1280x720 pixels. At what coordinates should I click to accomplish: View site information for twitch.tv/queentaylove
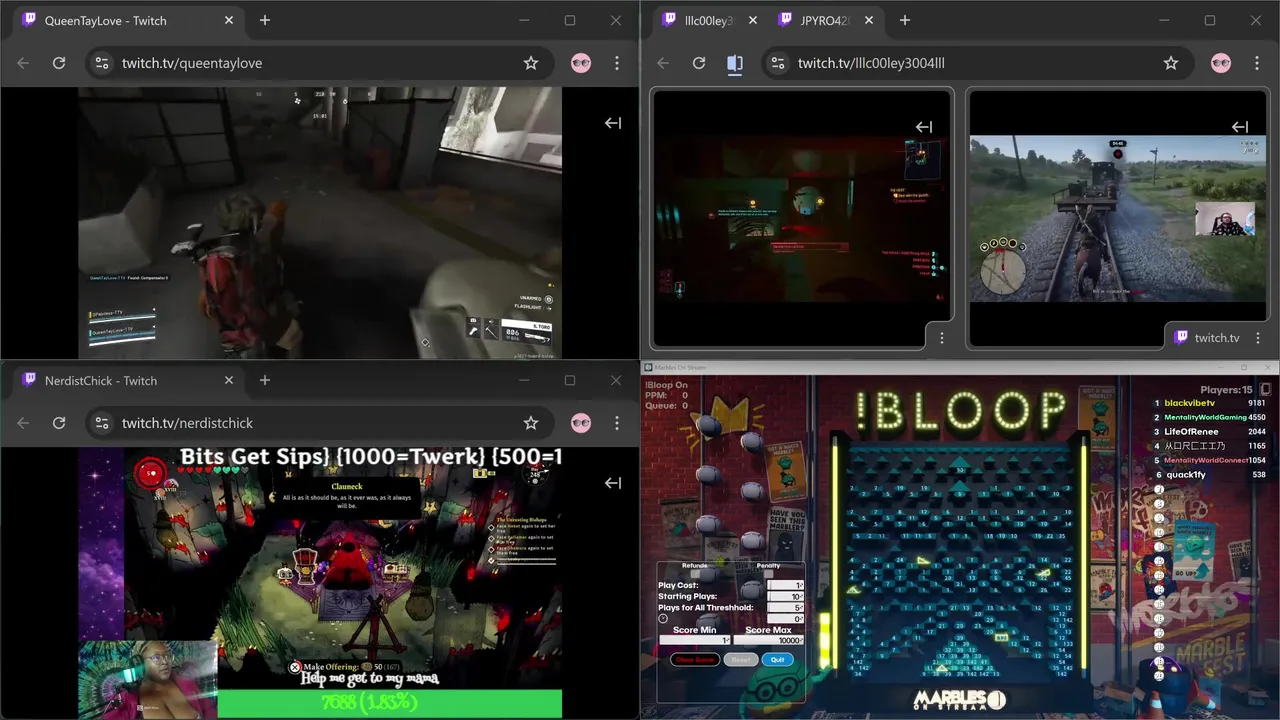101,63
